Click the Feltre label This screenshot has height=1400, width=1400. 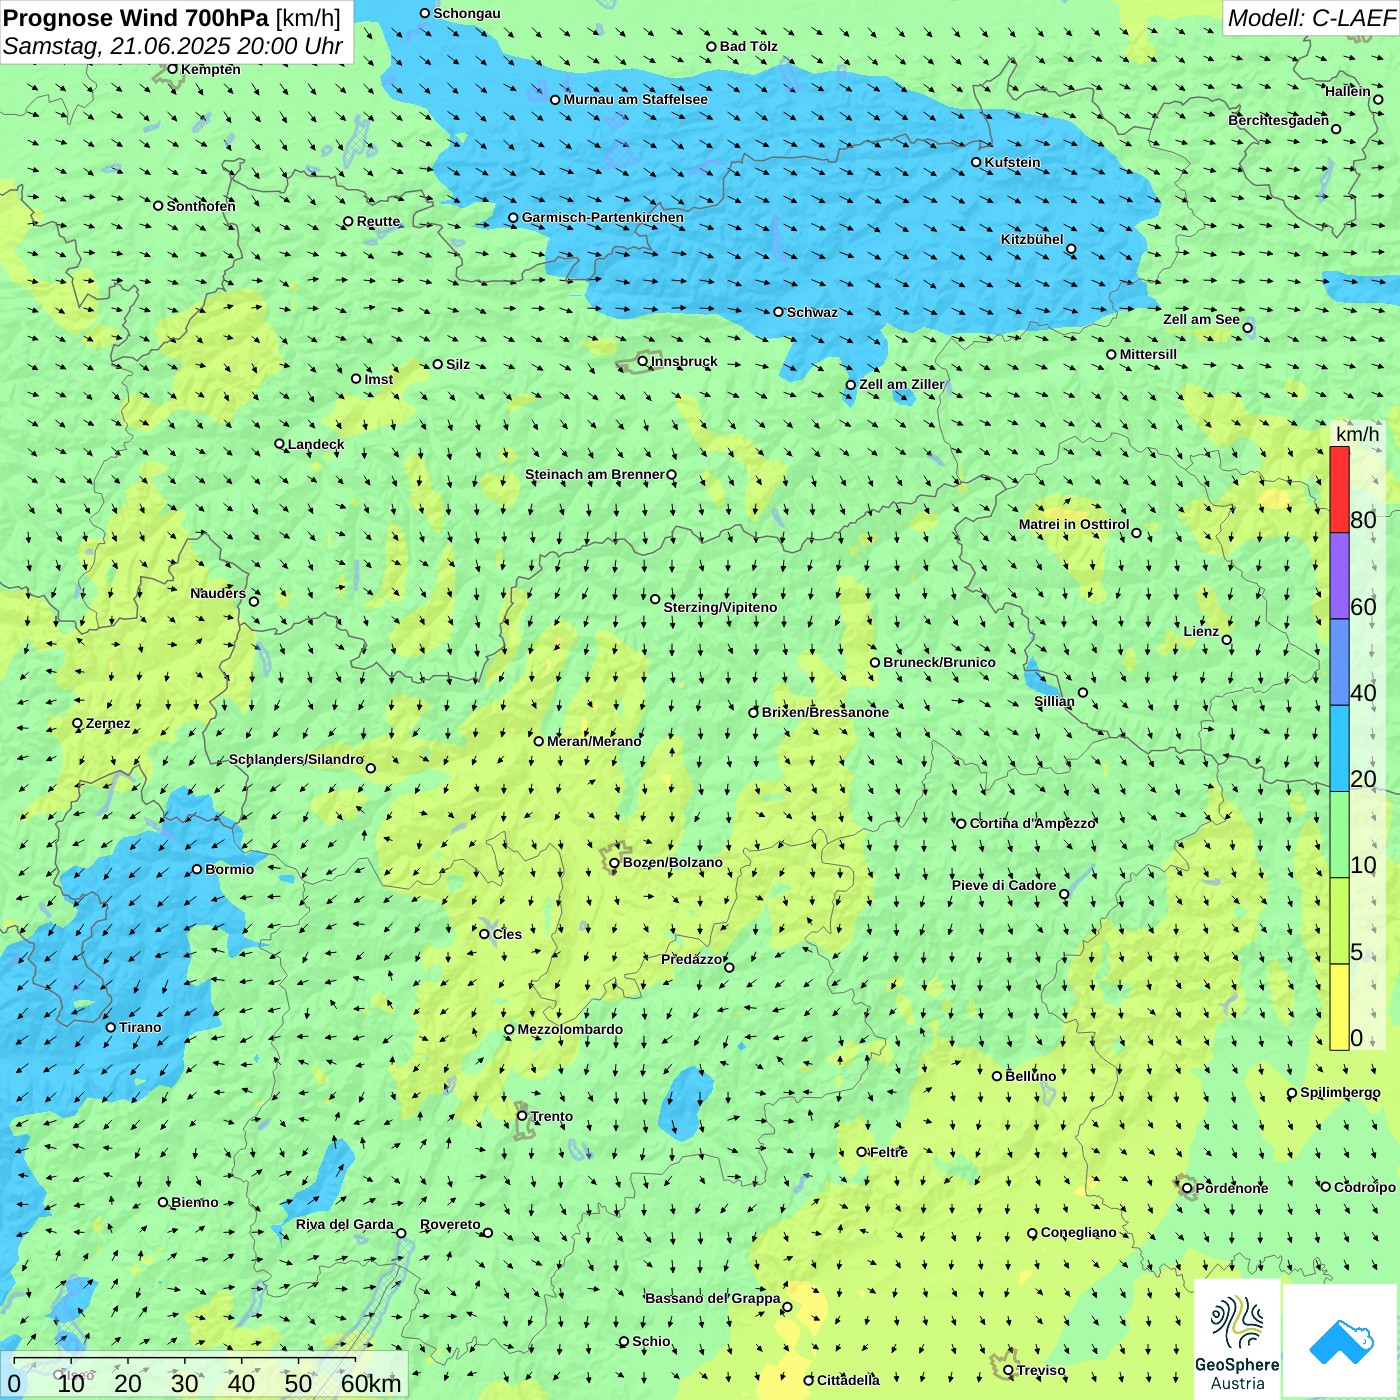point(888,1152)
